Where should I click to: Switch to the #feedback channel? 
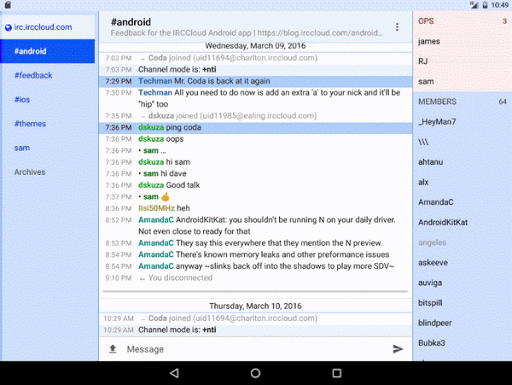[47, 75]
